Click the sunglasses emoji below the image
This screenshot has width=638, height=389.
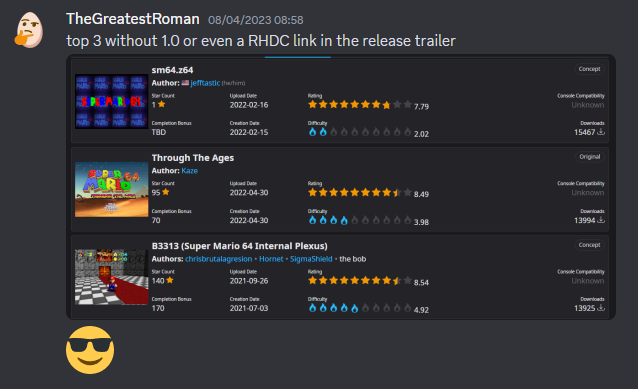[x=90, y=350]
